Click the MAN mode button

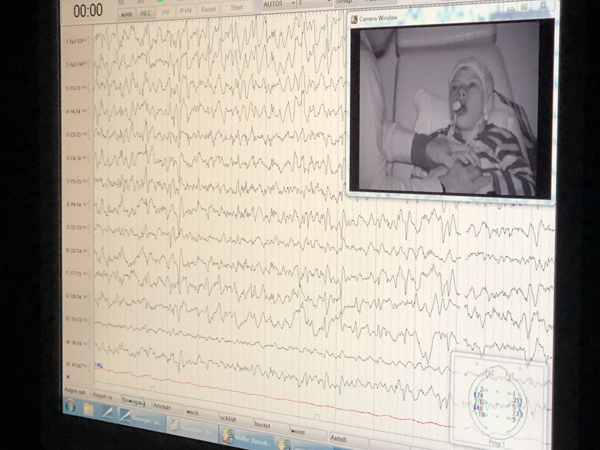pyautogui.click(x=126, y=15)
